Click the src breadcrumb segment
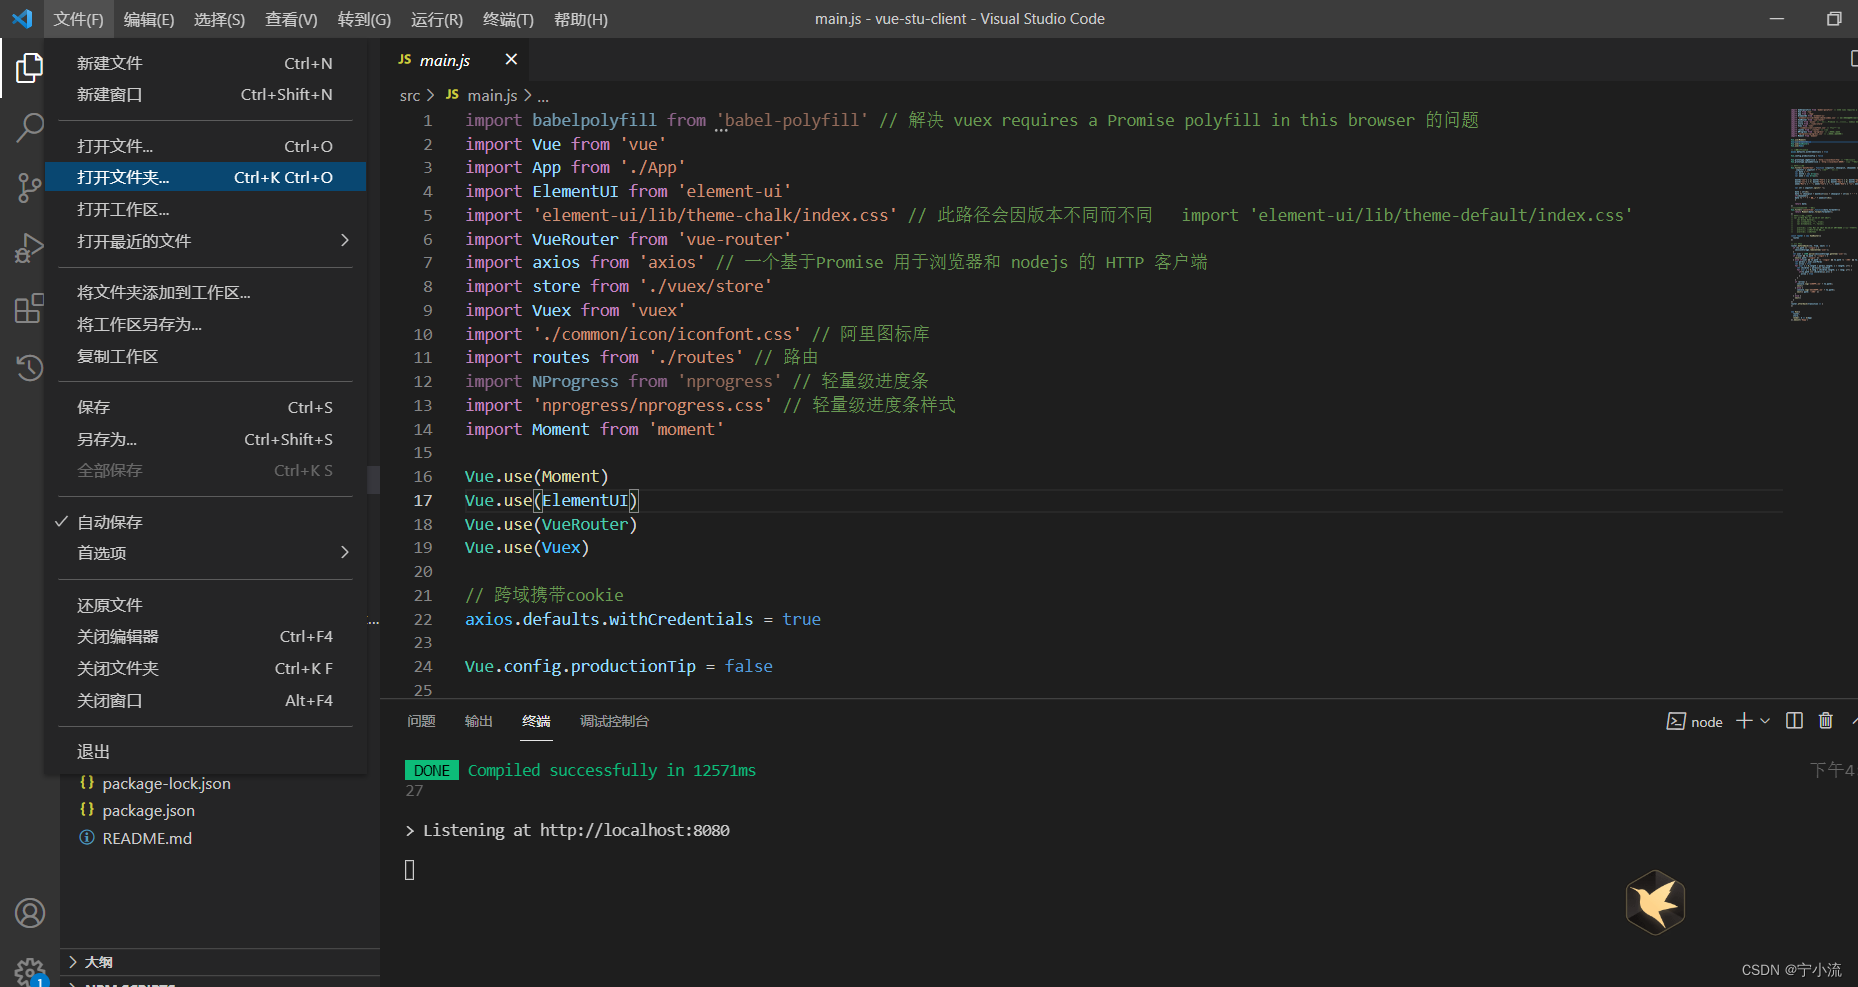This screenshot has width=1858, height=987. [x=410, y=96]
